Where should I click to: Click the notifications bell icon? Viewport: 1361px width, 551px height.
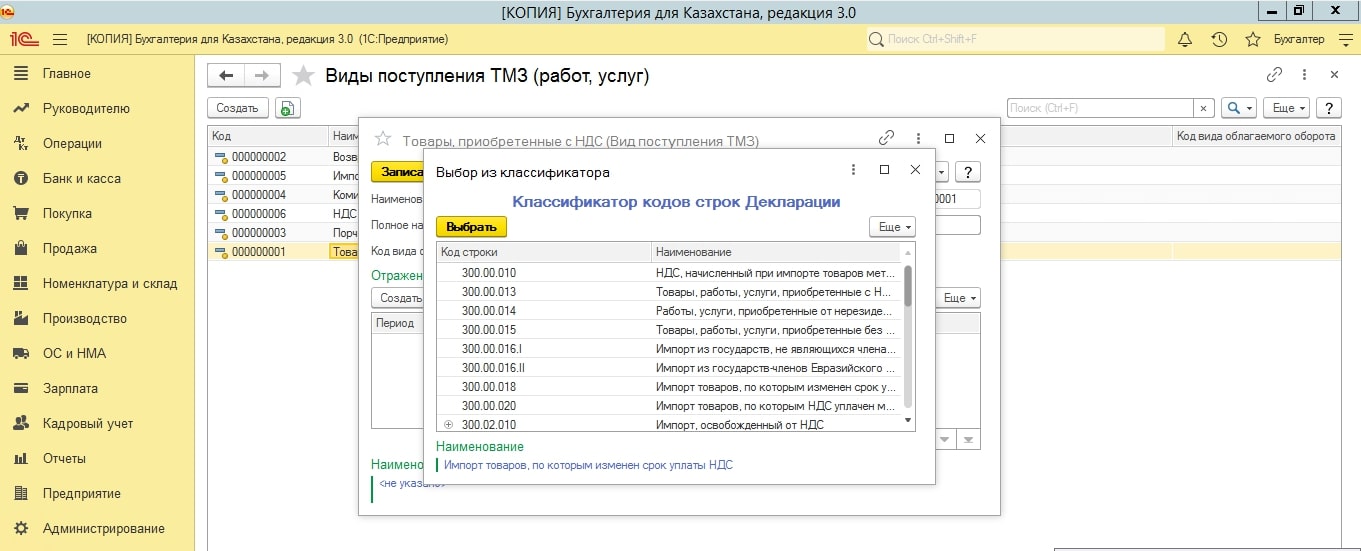pos(1185,39)
